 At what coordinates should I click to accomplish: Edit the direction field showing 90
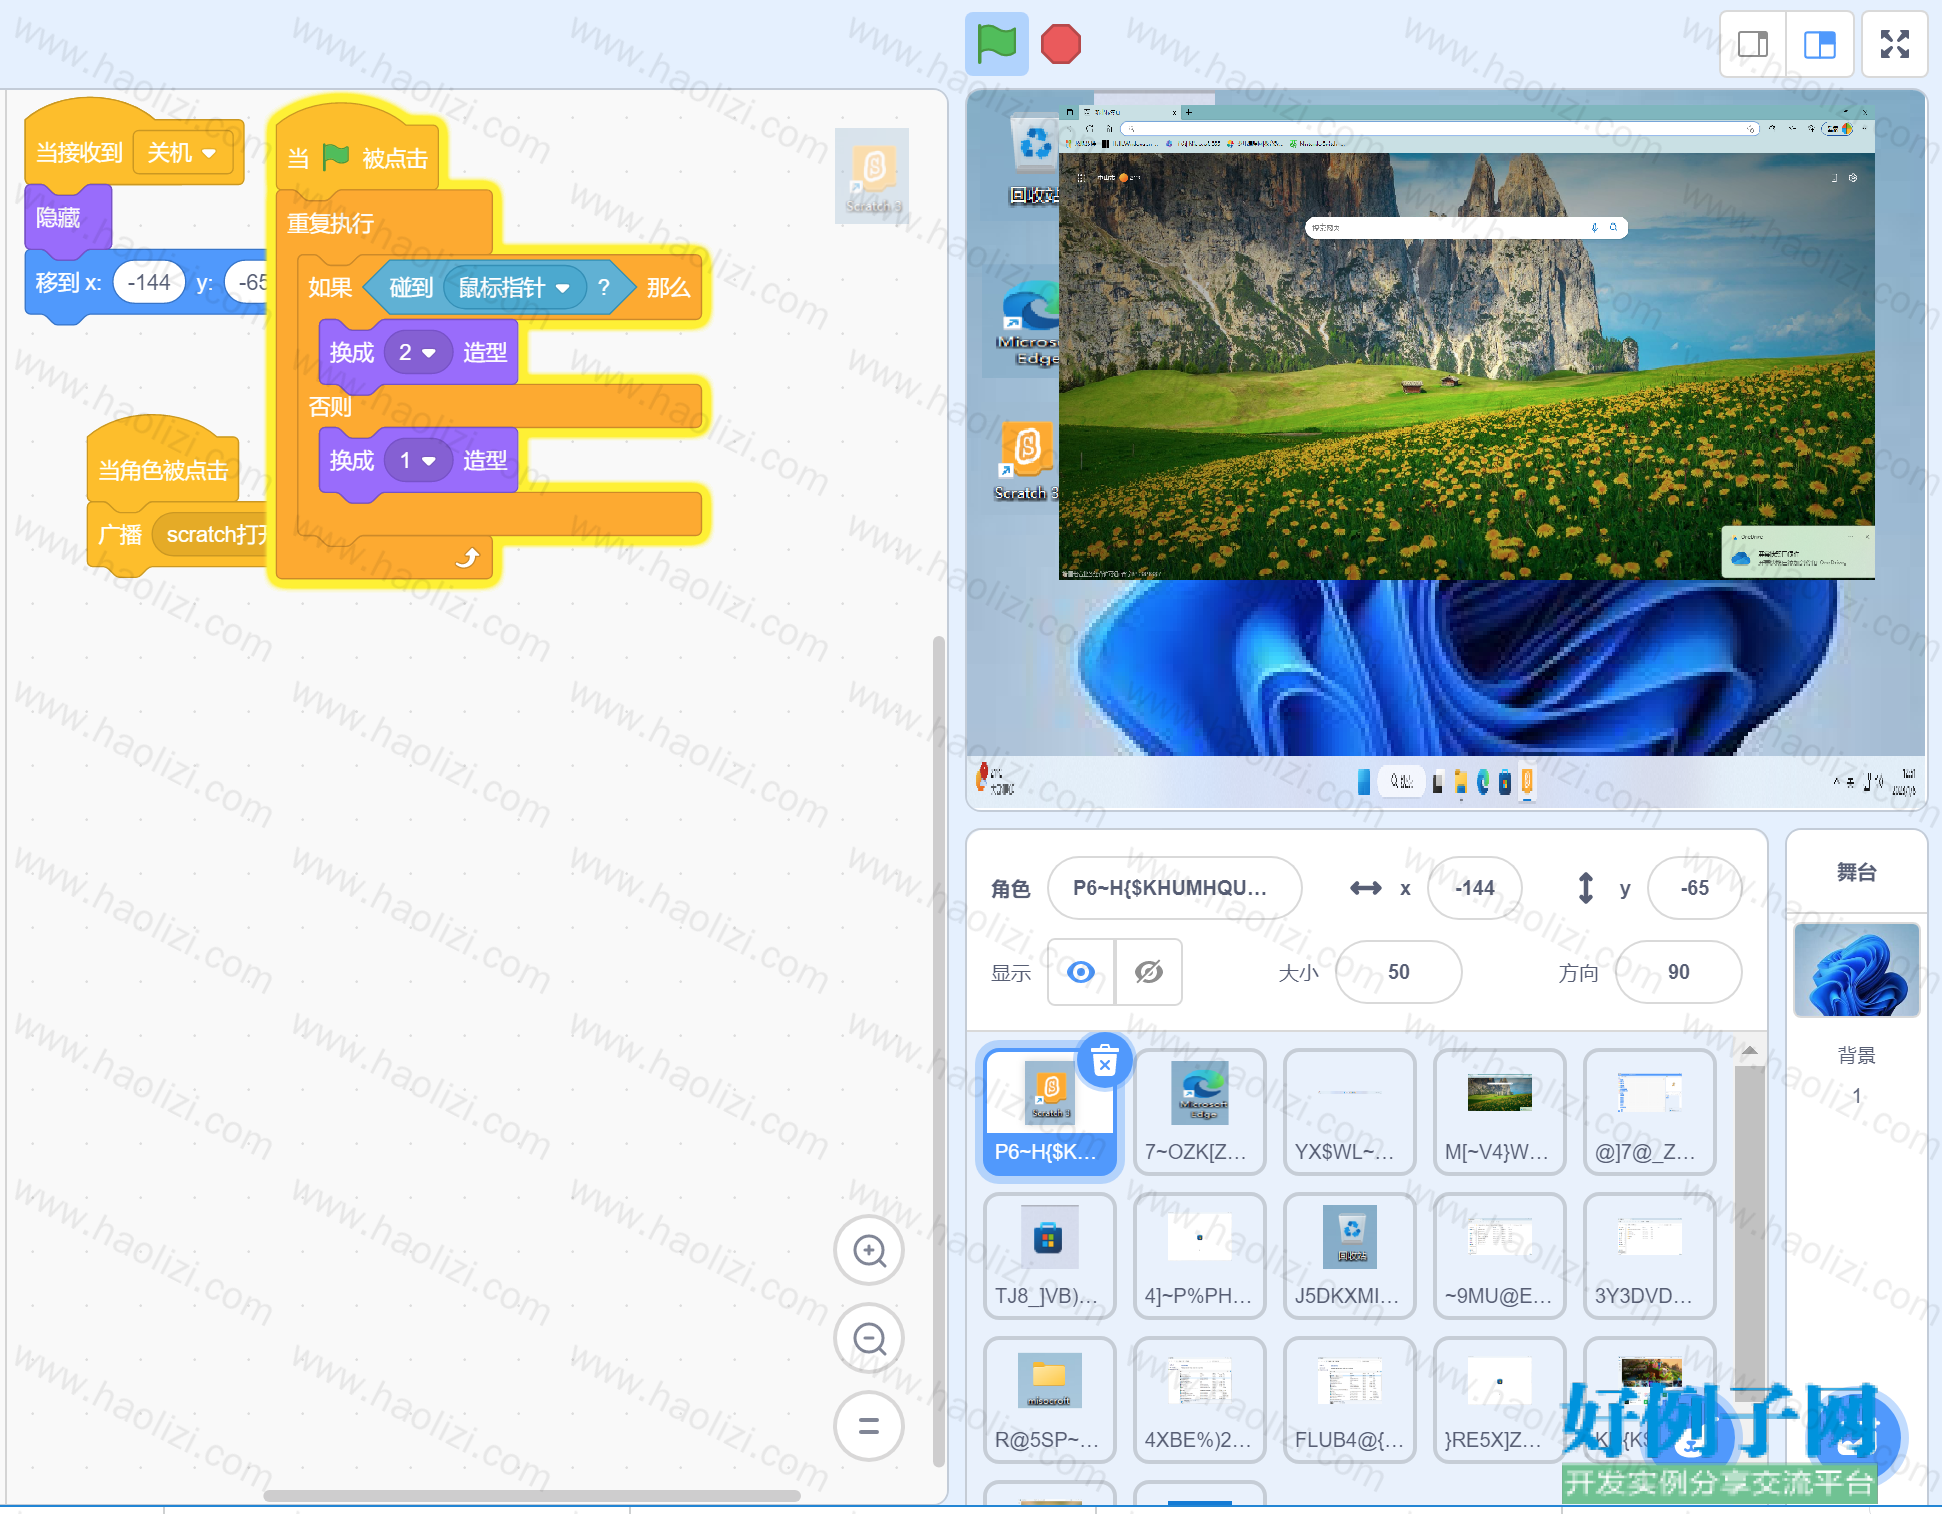pyautogui.click(x=1678, y=972)
